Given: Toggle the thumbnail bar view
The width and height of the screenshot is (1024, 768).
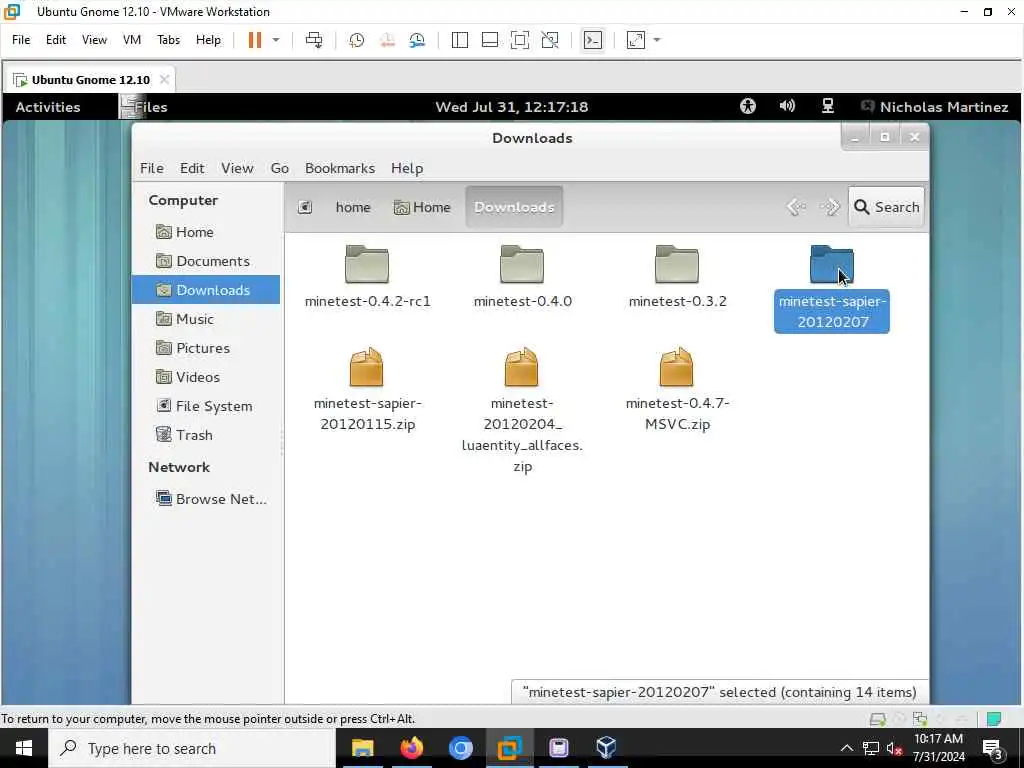Looking at the screenshot, I should click(490, 40).
